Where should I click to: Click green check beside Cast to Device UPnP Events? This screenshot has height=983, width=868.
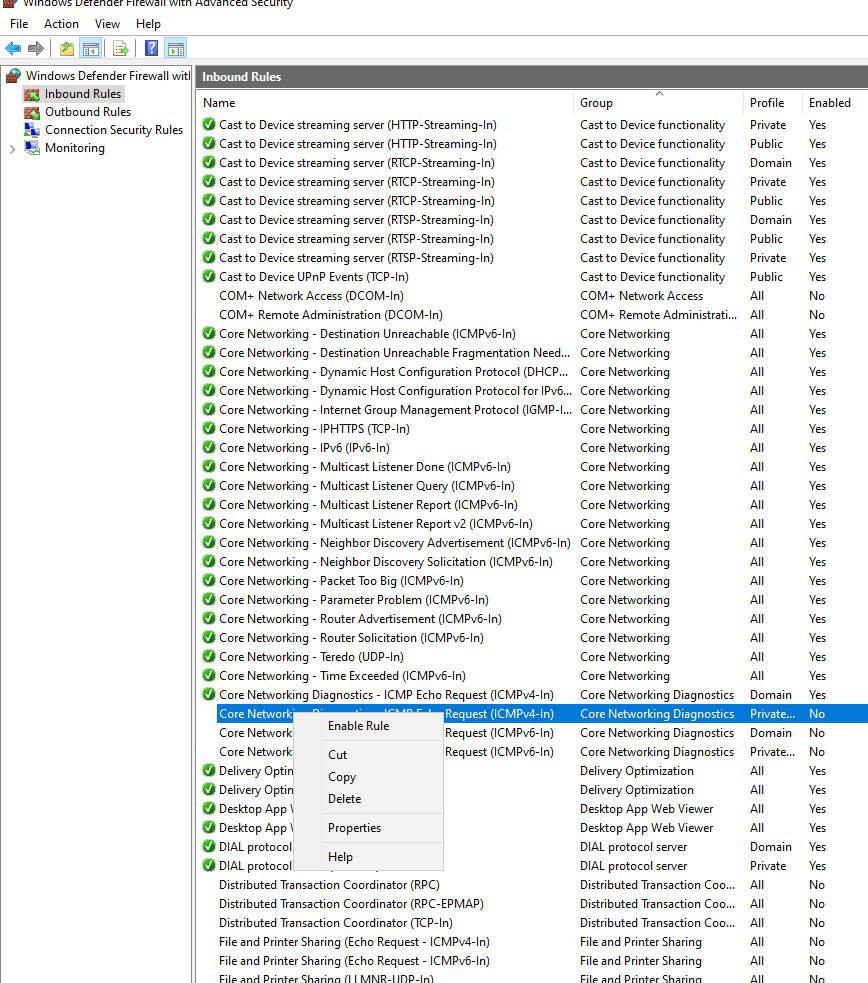(209, 276)
